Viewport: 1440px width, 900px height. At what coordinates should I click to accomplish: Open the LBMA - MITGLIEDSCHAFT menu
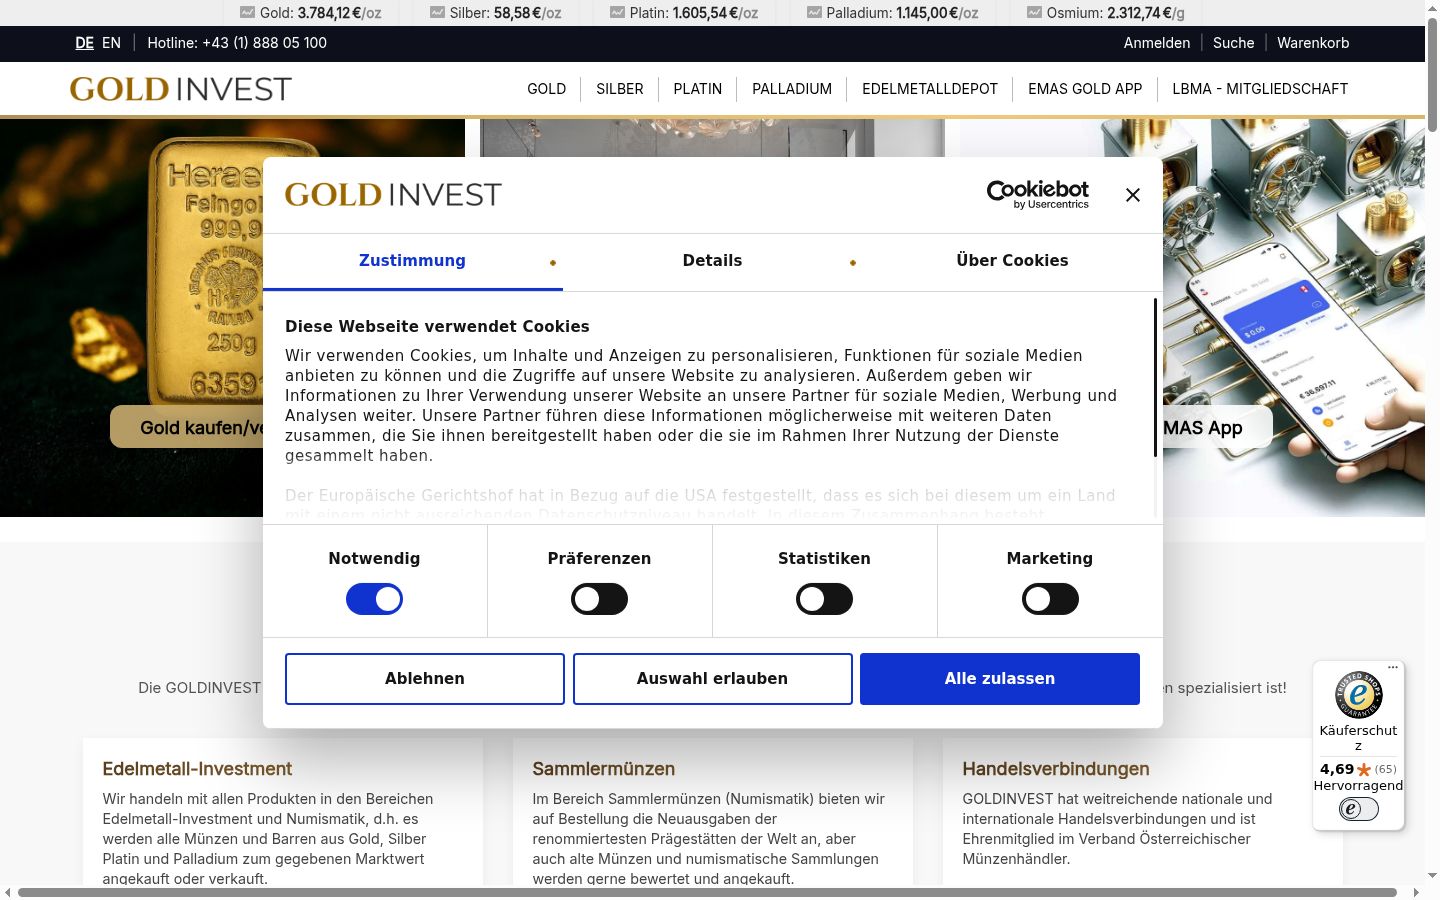coord(1260,89)
